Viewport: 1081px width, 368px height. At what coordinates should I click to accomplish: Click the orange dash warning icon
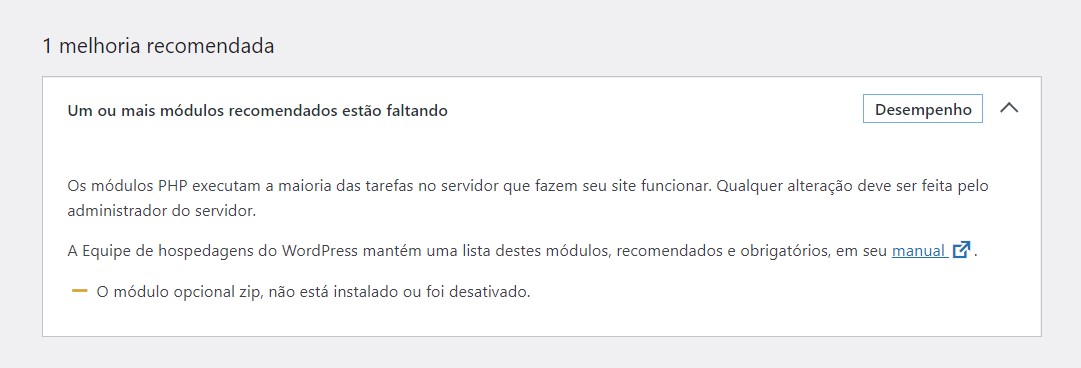coord(79,291)
